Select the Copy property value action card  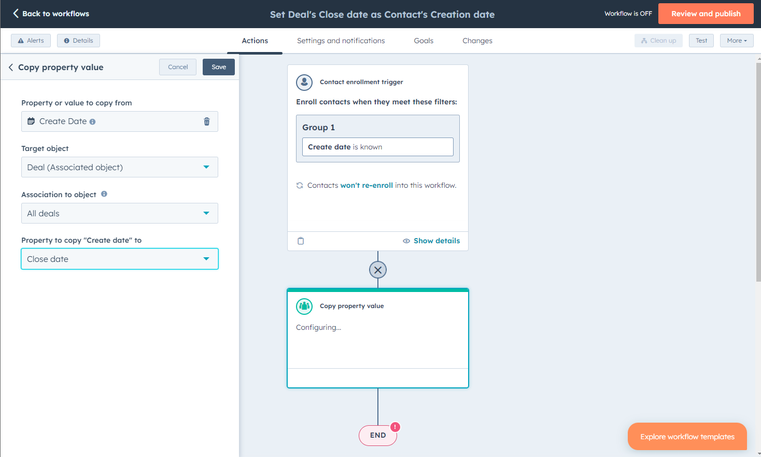378,339
